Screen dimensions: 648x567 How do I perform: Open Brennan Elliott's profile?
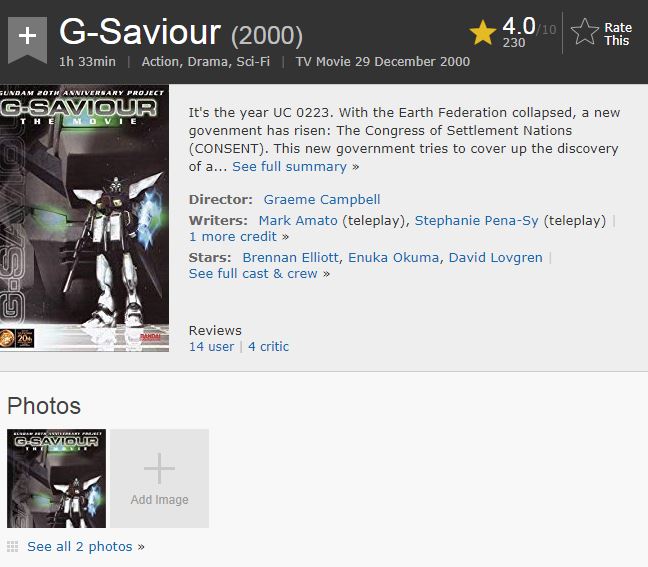[x=291, y=257]
